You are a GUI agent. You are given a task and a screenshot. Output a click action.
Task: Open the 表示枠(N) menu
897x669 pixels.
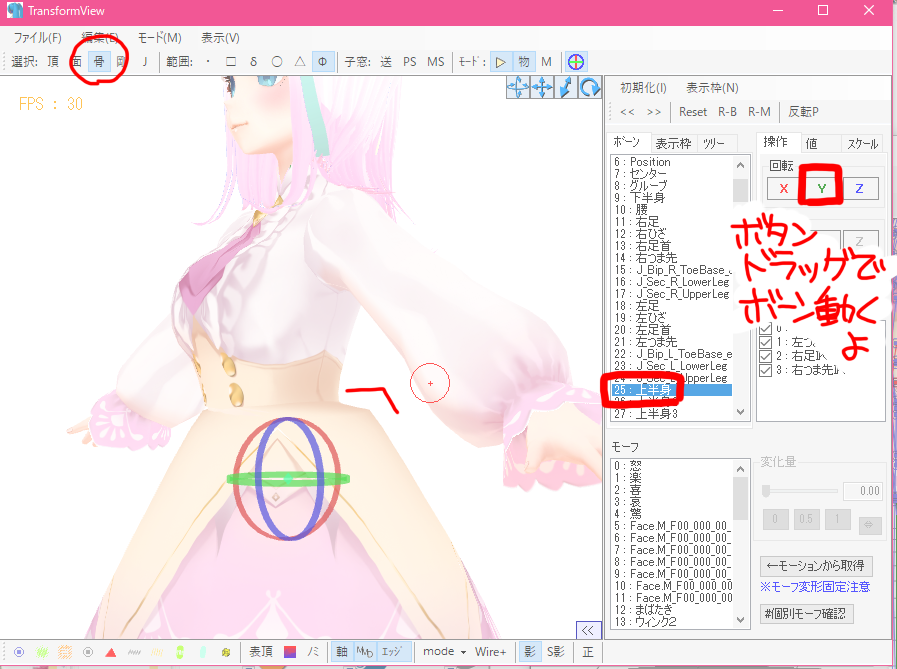(x=712, y=88)
